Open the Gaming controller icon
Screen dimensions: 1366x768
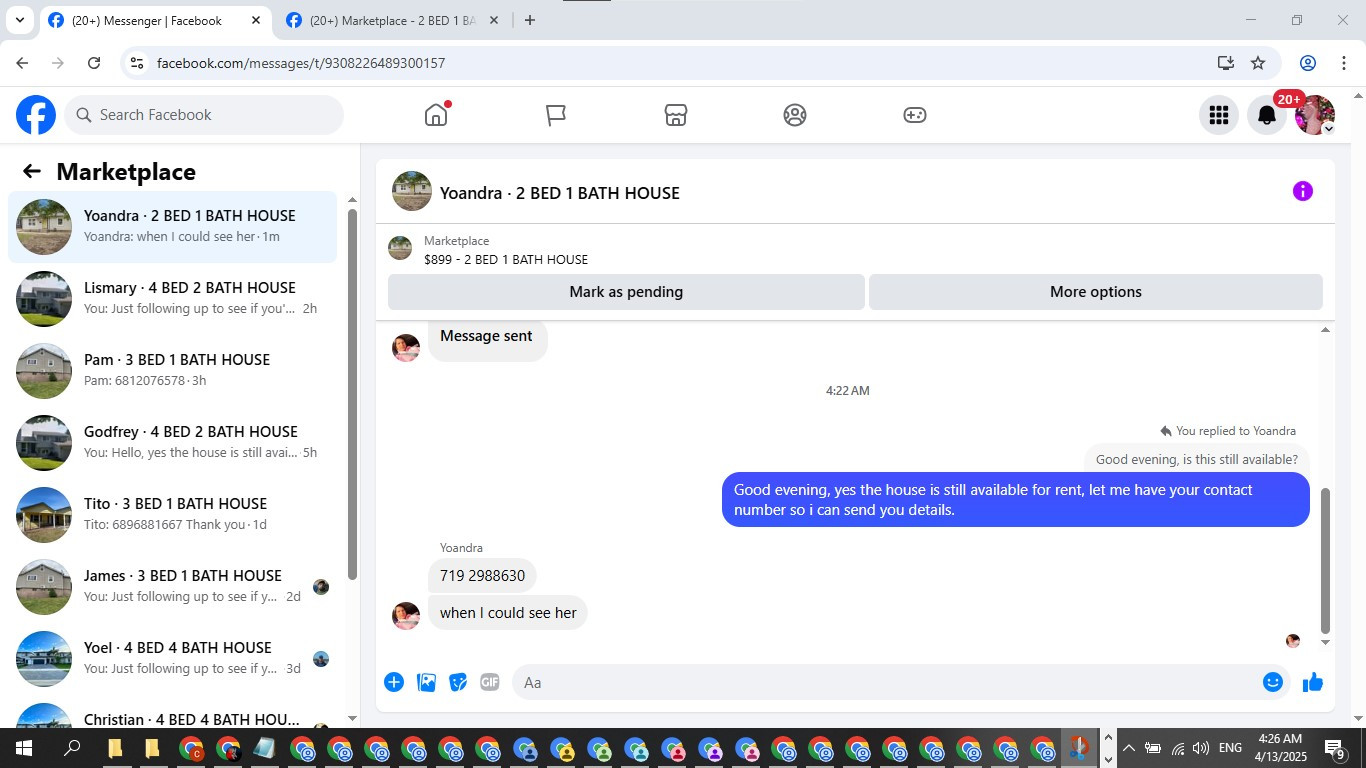point(915,115)
